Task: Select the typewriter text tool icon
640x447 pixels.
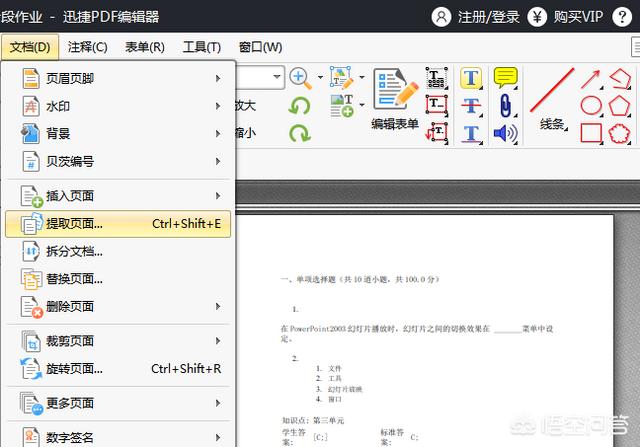Action: tap(436, 78)
